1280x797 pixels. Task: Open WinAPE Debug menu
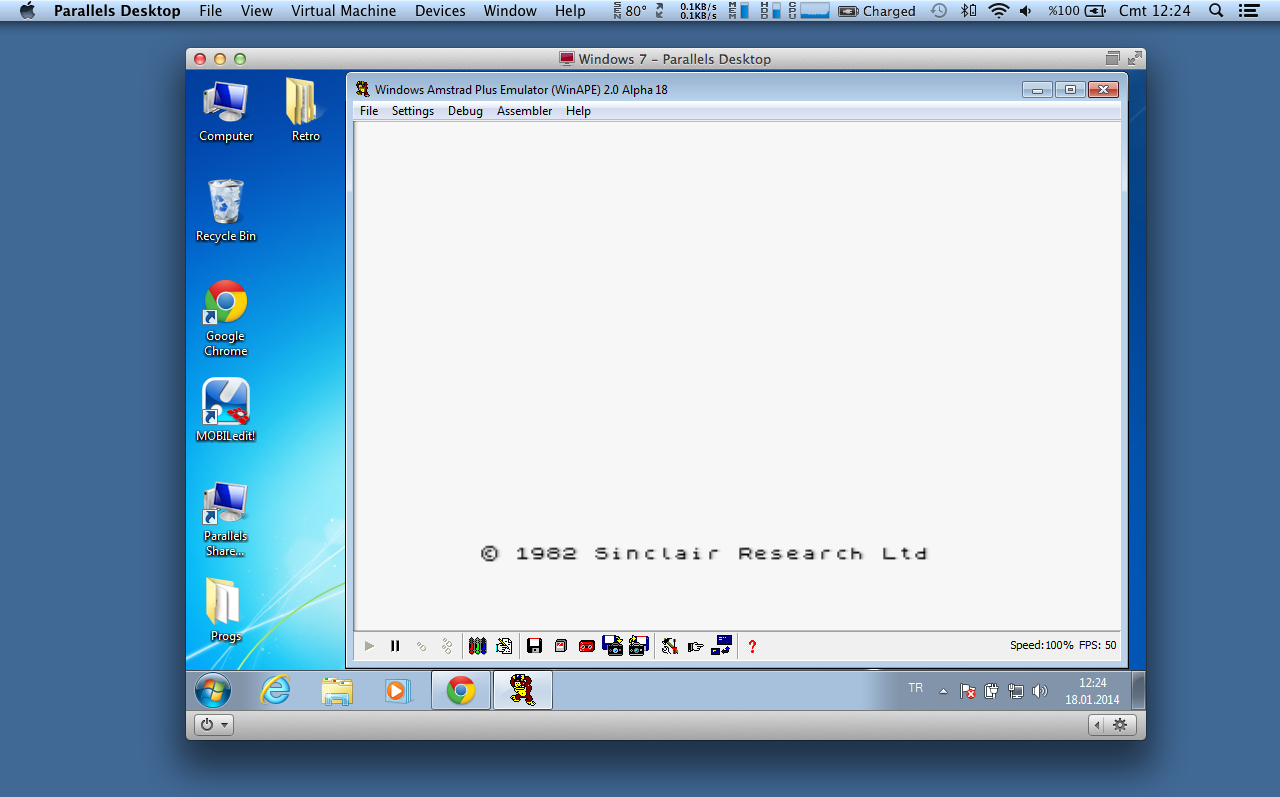pyautogui.click(x=465, y=111)
